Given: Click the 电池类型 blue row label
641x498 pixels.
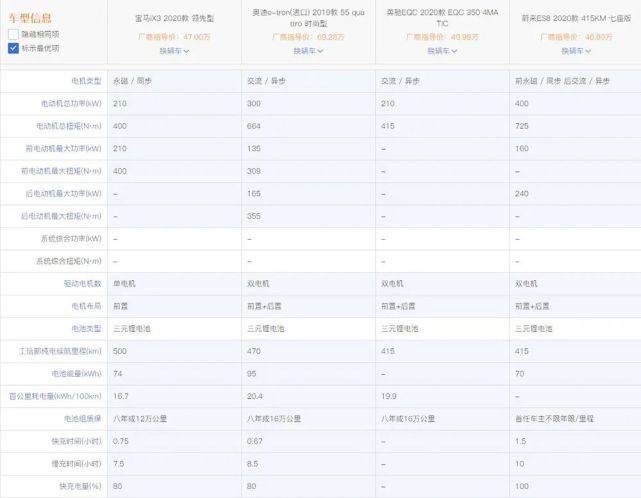Looking at the screenshot, I should (x=86, y=329).
